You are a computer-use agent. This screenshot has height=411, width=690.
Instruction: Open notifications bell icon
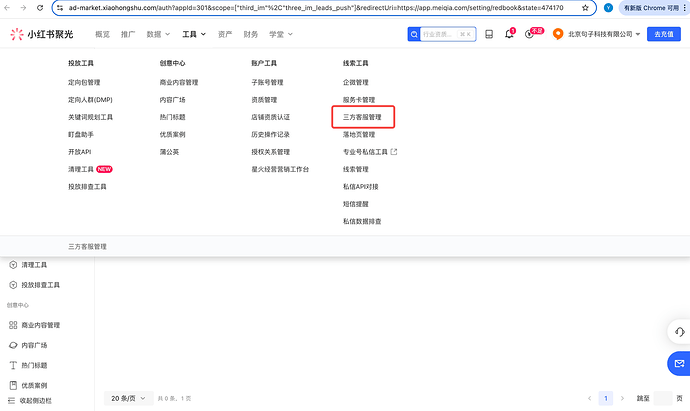509,34
